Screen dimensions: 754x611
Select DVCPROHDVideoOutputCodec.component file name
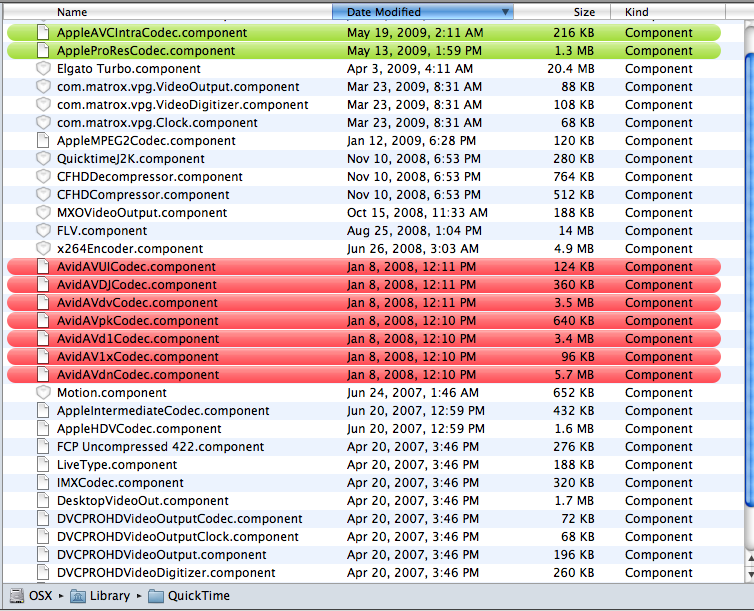(179, 519)
